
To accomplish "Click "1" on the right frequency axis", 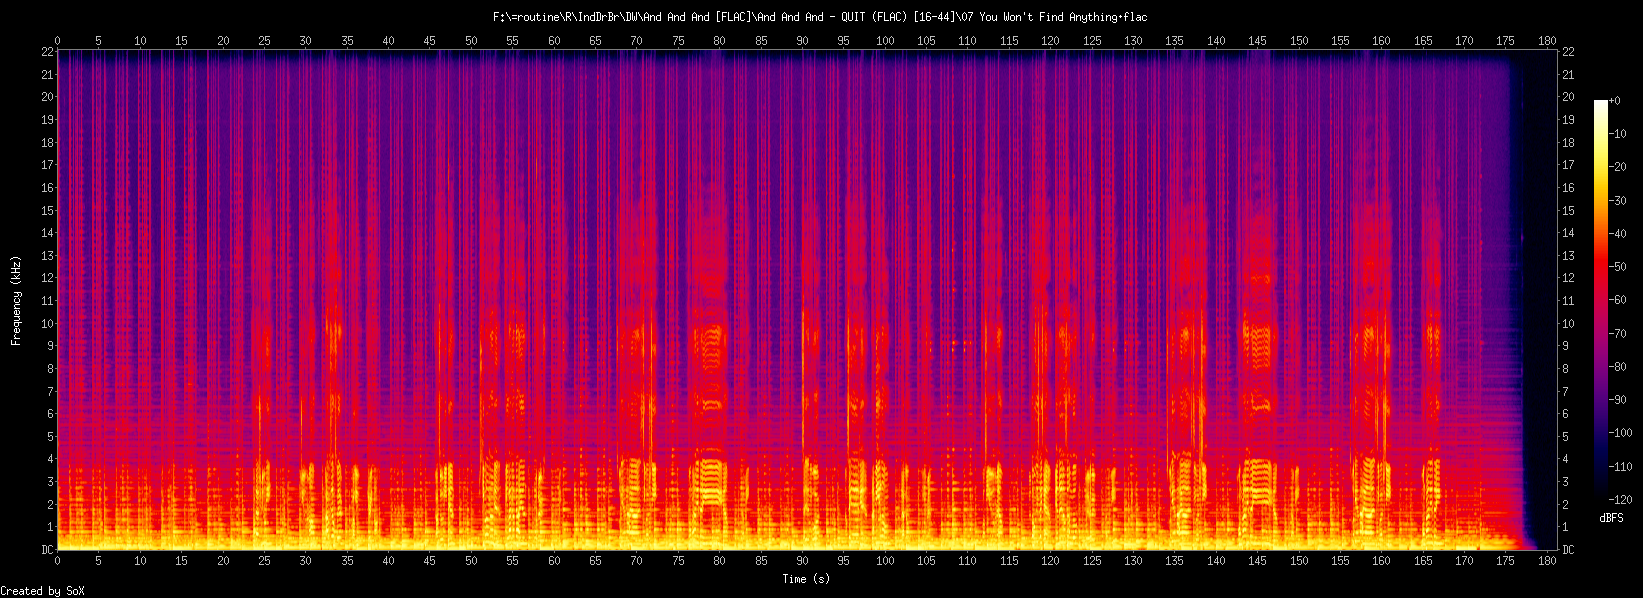I will 1565,527.
